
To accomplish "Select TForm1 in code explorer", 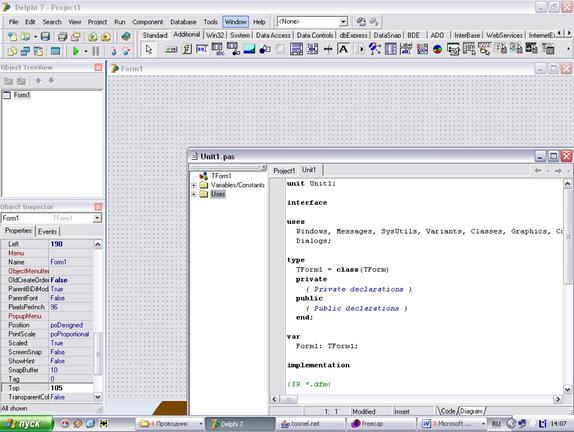I will pos(221,176).
